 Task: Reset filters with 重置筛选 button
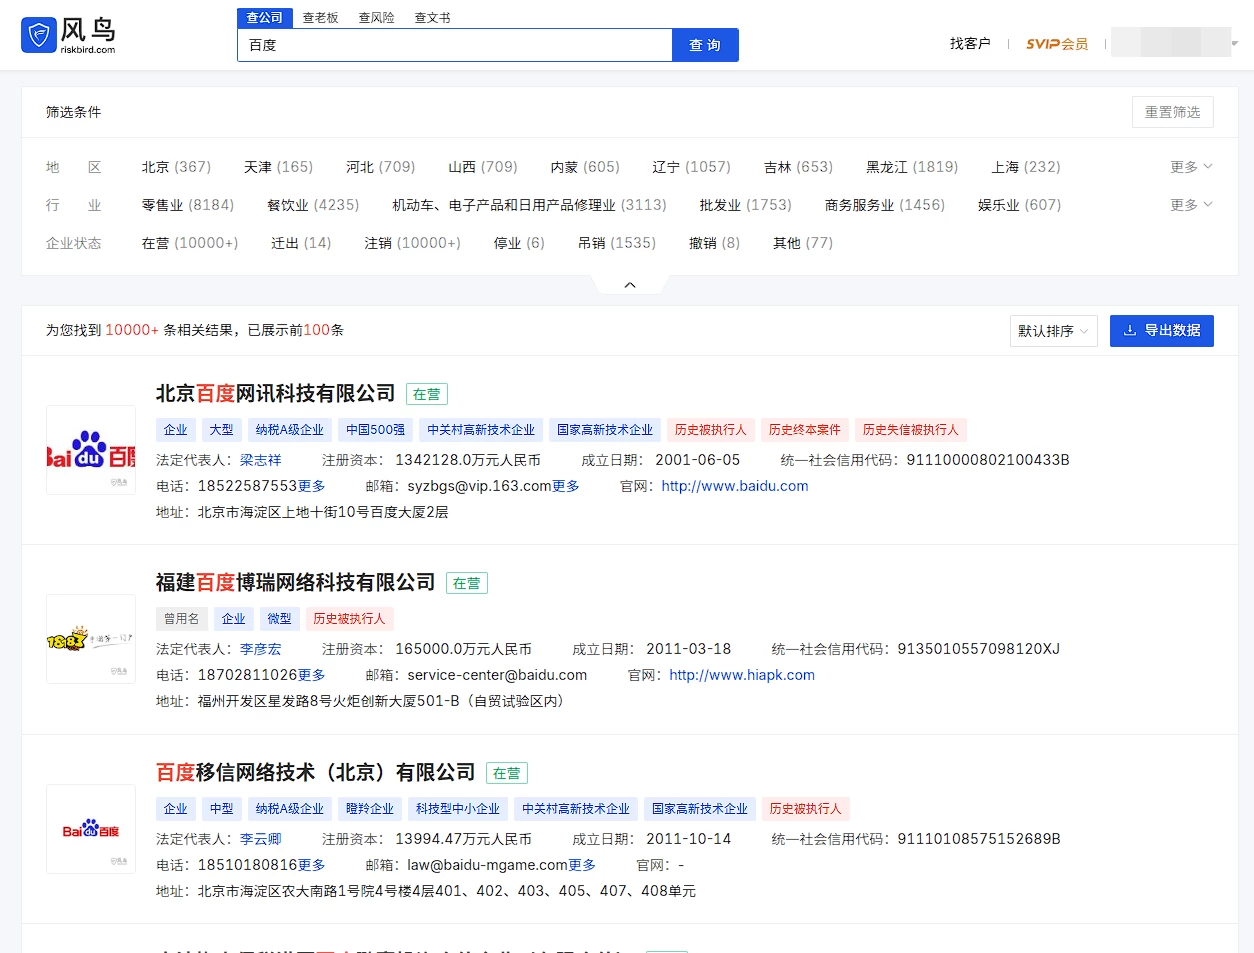point(1172,112)
